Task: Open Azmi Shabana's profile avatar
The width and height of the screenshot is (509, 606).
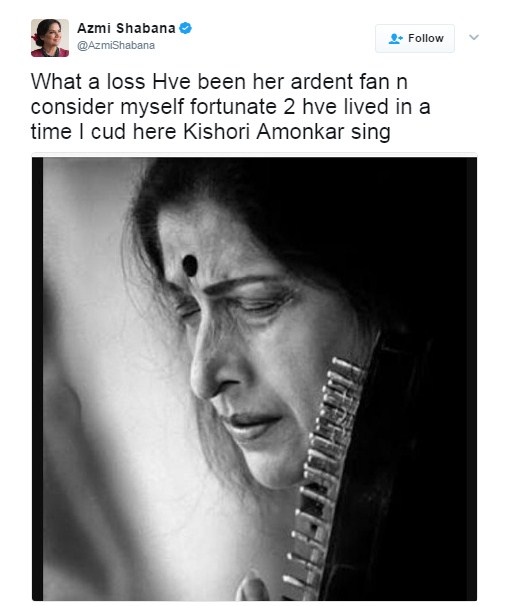Action: pos(50,38)
